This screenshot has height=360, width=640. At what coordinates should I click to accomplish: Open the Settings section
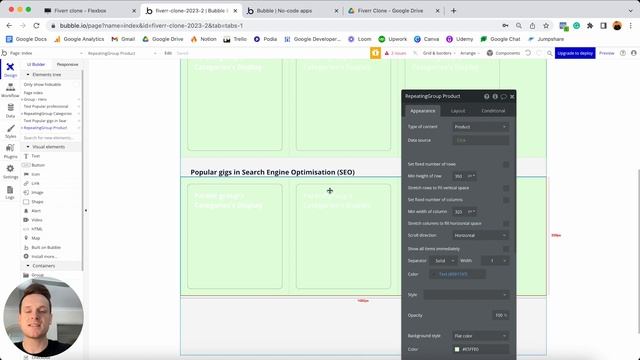coord(10,172)
